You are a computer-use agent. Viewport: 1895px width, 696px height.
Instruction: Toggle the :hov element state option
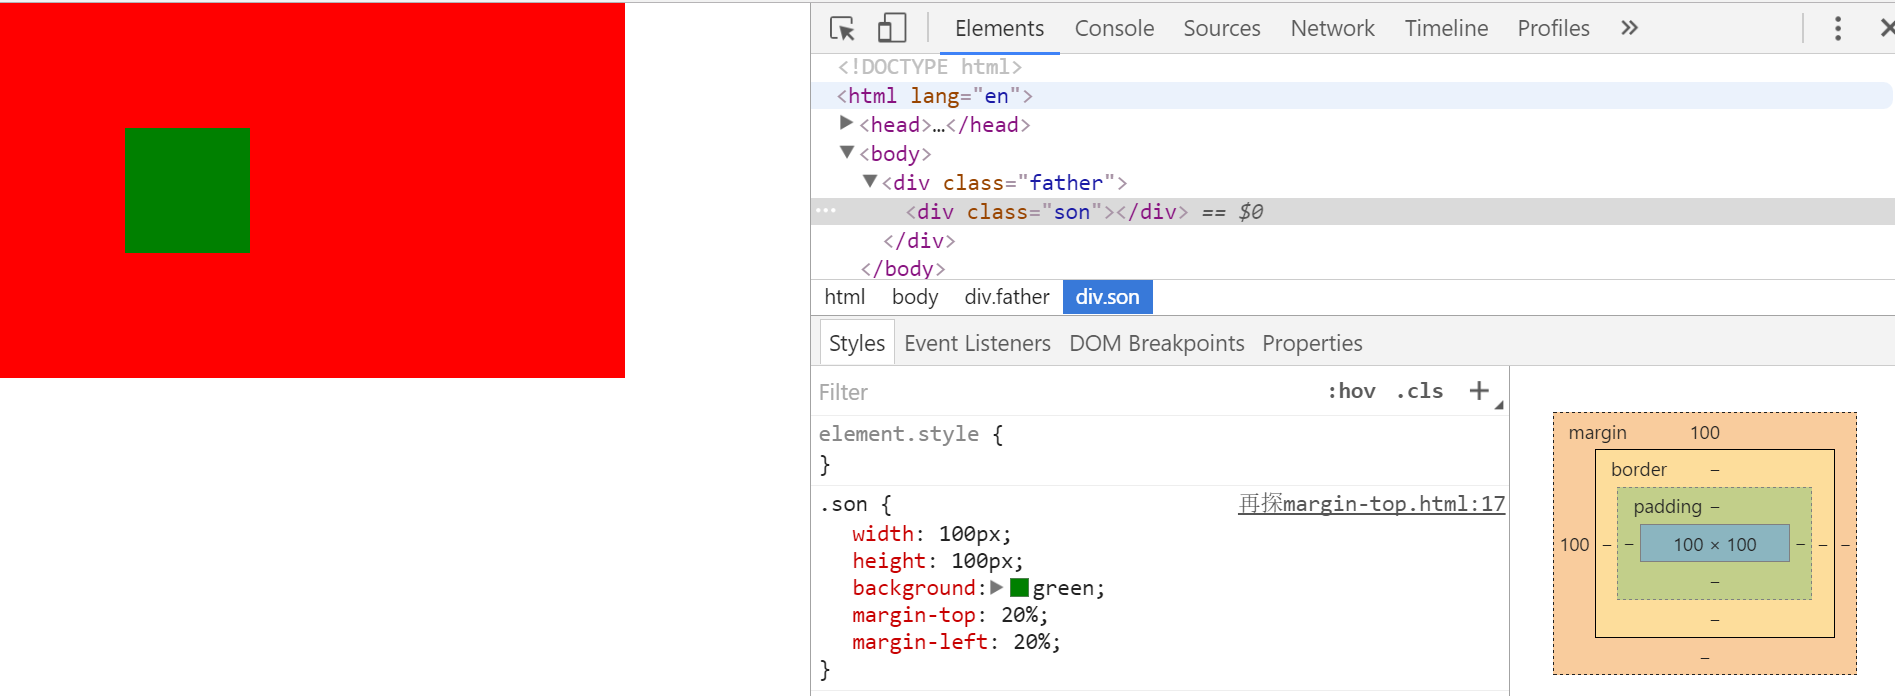click(1351, 391)
